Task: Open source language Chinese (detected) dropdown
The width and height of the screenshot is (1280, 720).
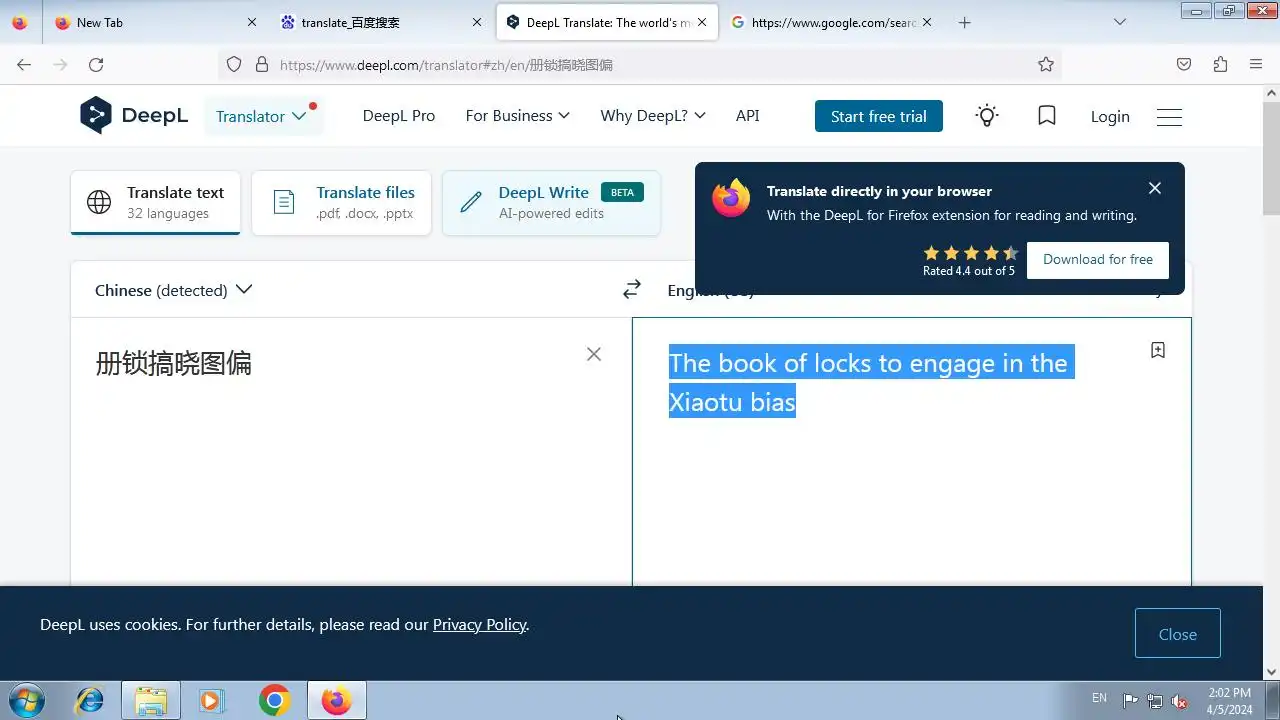Action: [173, 290]
